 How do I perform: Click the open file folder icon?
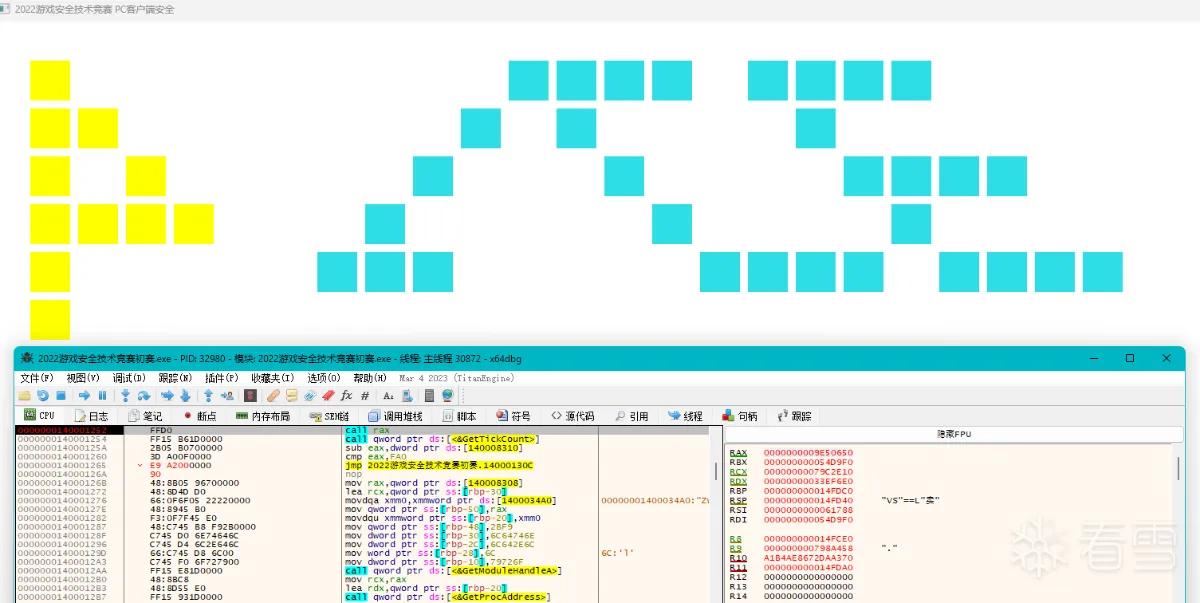click(25, 396)
